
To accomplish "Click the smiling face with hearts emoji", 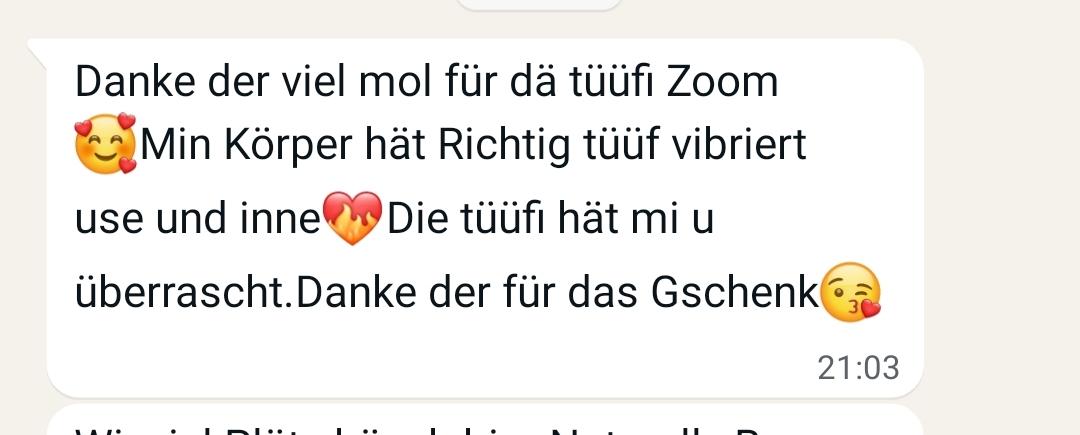I will (105, 144).
